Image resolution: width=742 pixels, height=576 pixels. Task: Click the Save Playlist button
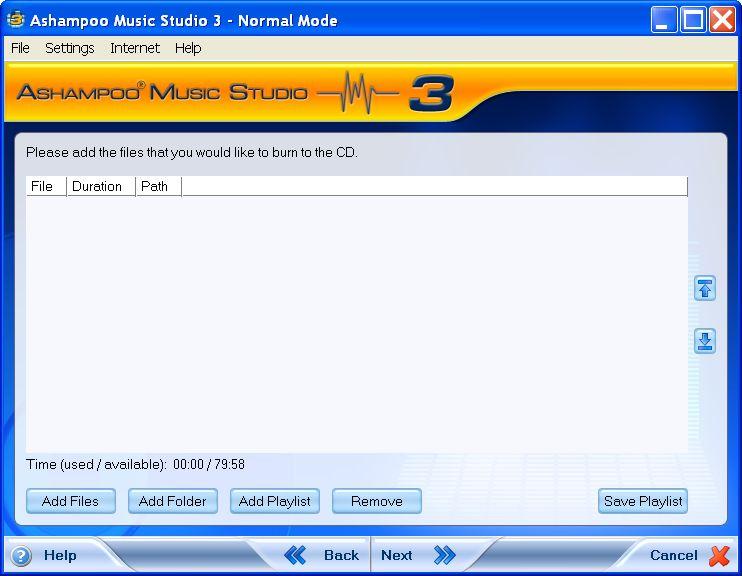tap(643, 501)
